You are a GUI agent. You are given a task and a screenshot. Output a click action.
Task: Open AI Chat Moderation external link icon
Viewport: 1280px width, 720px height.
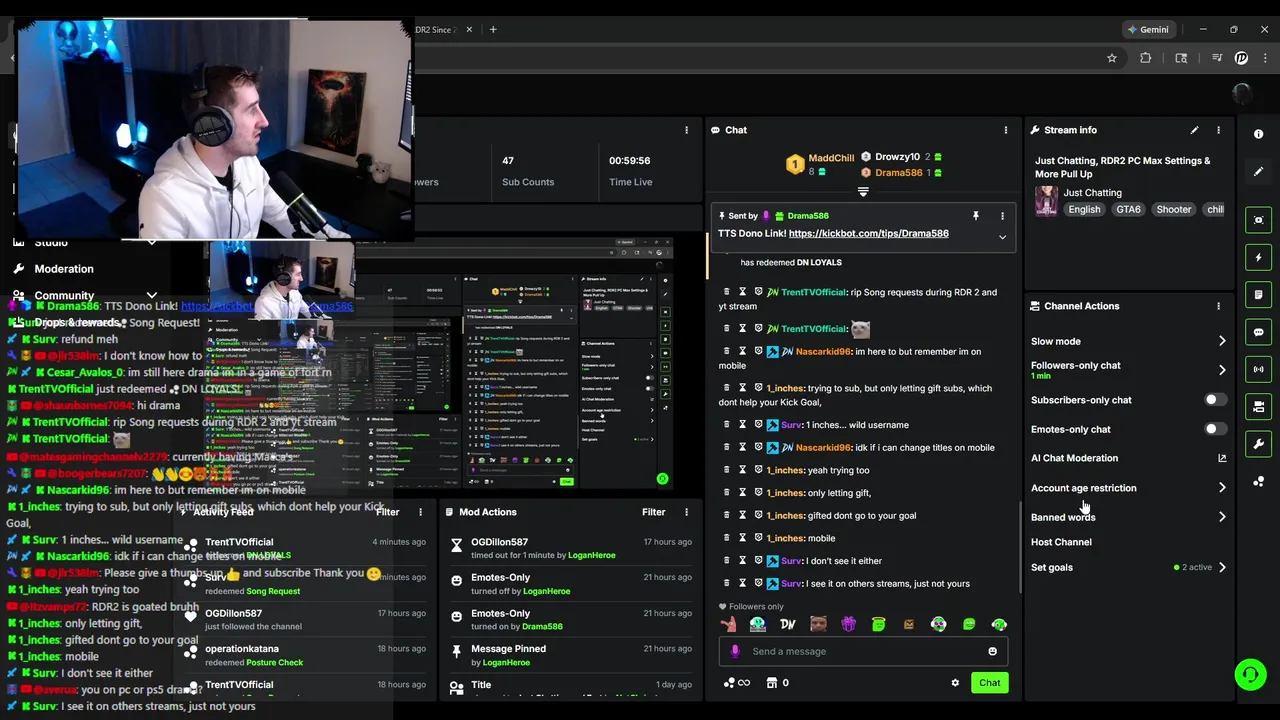pos(1222,458)
